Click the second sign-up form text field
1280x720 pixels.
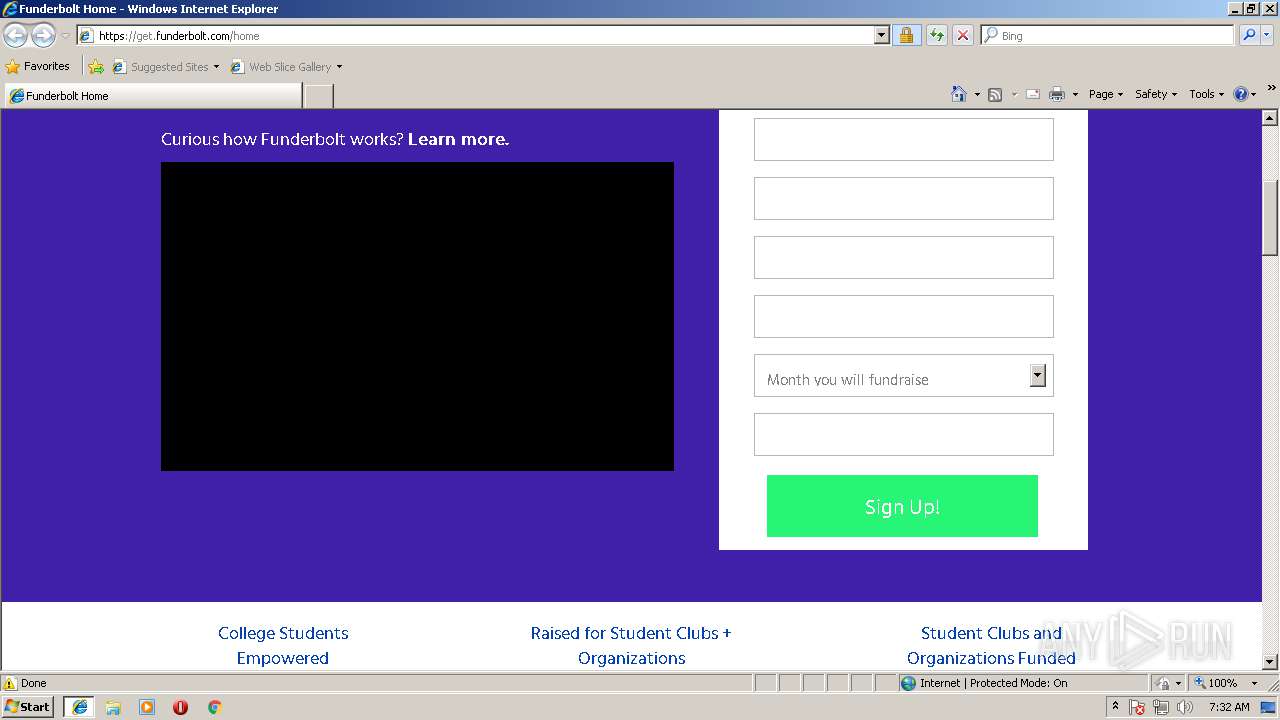click(x=903, y=198)
